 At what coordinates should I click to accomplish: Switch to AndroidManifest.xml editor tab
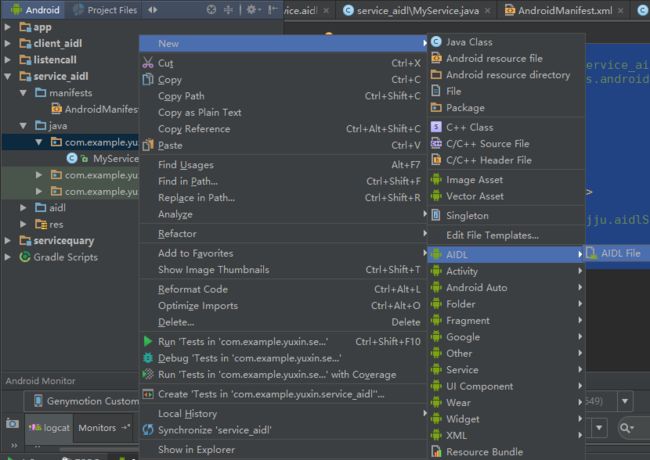tap(565, 10)
